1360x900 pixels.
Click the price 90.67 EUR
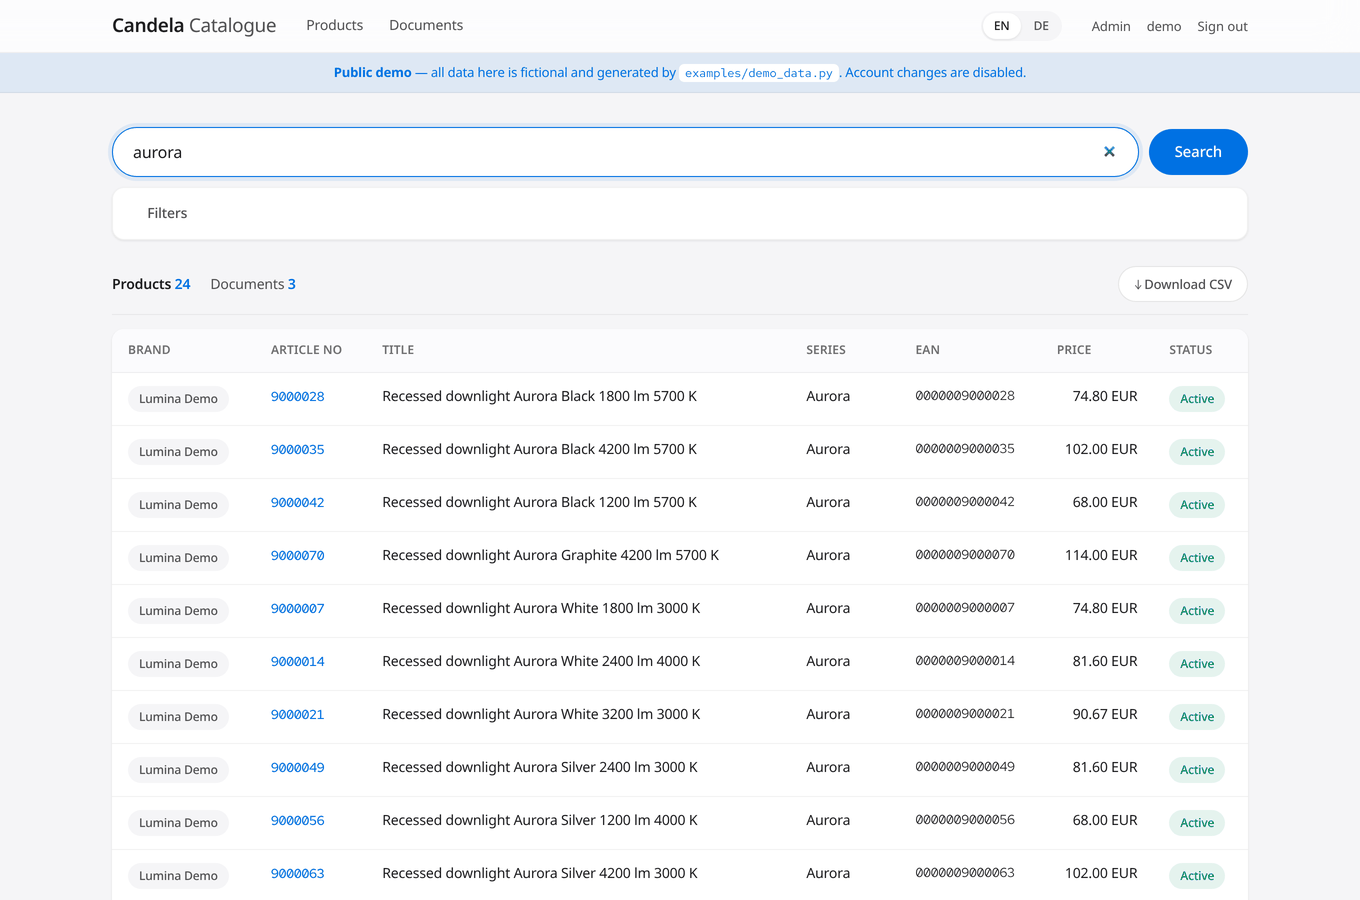click(1105, 714)
